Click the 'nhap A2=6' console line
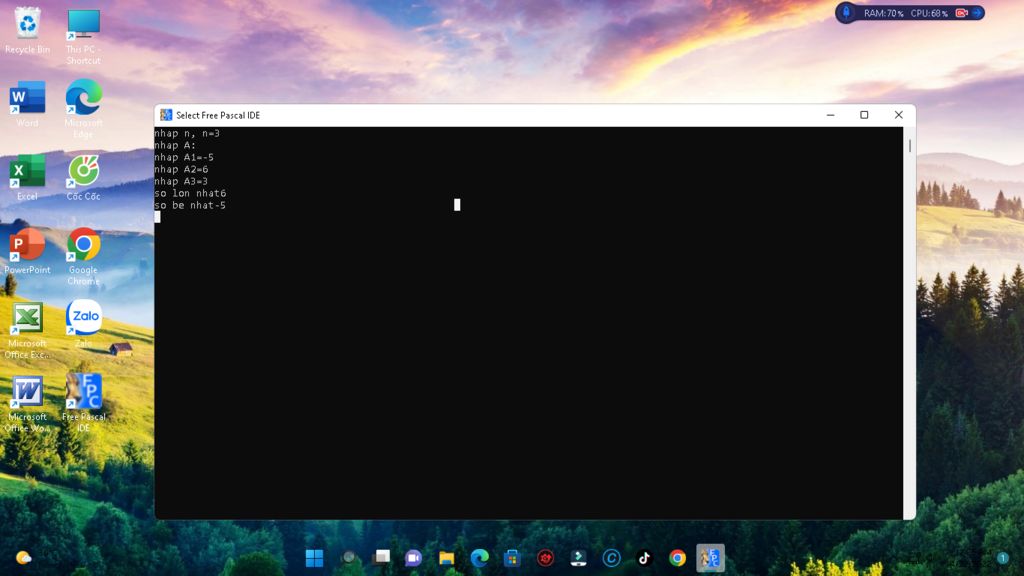1024x576 pixels. (x=181, y=169)
